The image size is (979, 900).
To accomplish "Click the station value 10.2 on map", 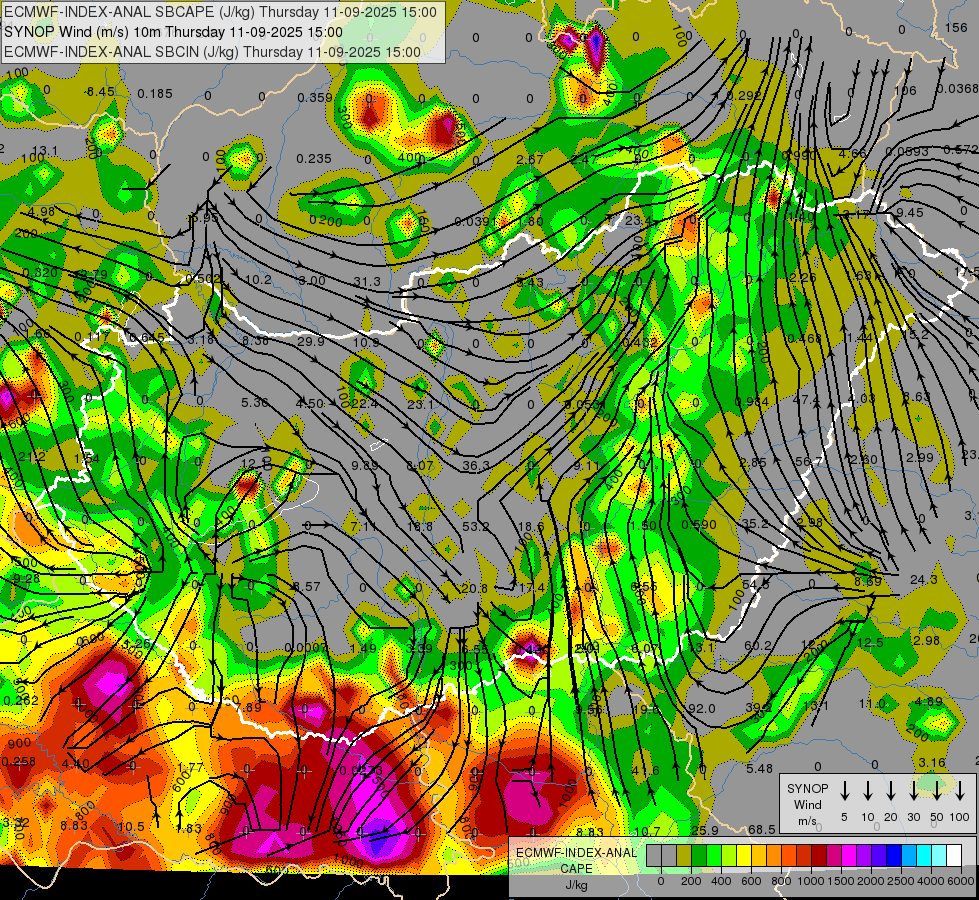I will 258,280.
